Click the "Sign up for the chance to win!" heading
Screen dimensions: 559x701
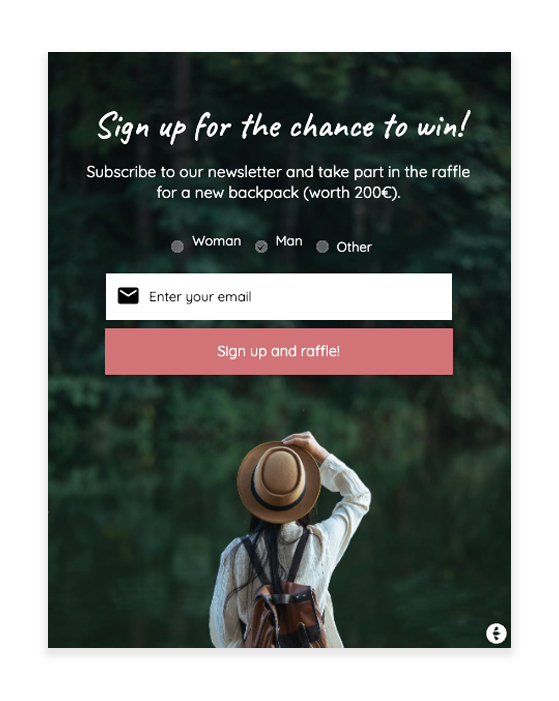pyautogui.click(x=284, y=127)
